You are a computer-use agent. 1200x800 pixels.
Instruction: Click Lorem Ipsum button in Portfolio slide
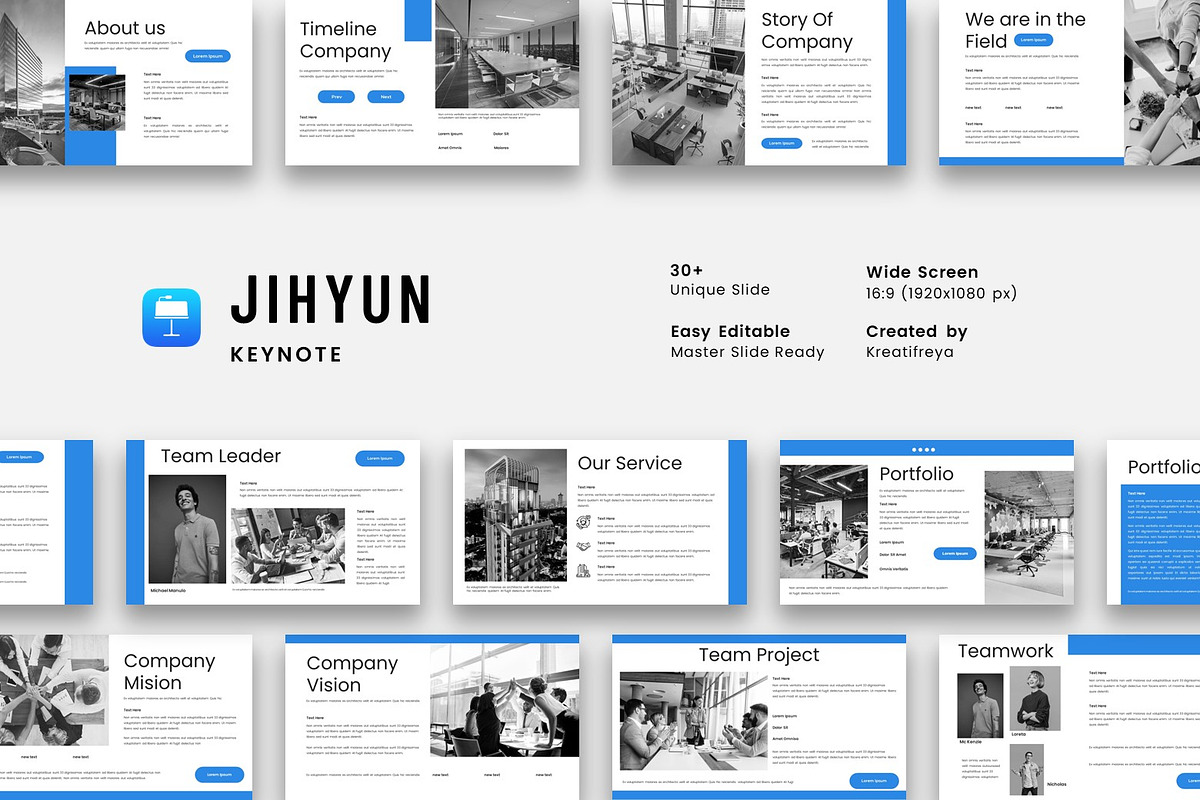tap(955, 553)
